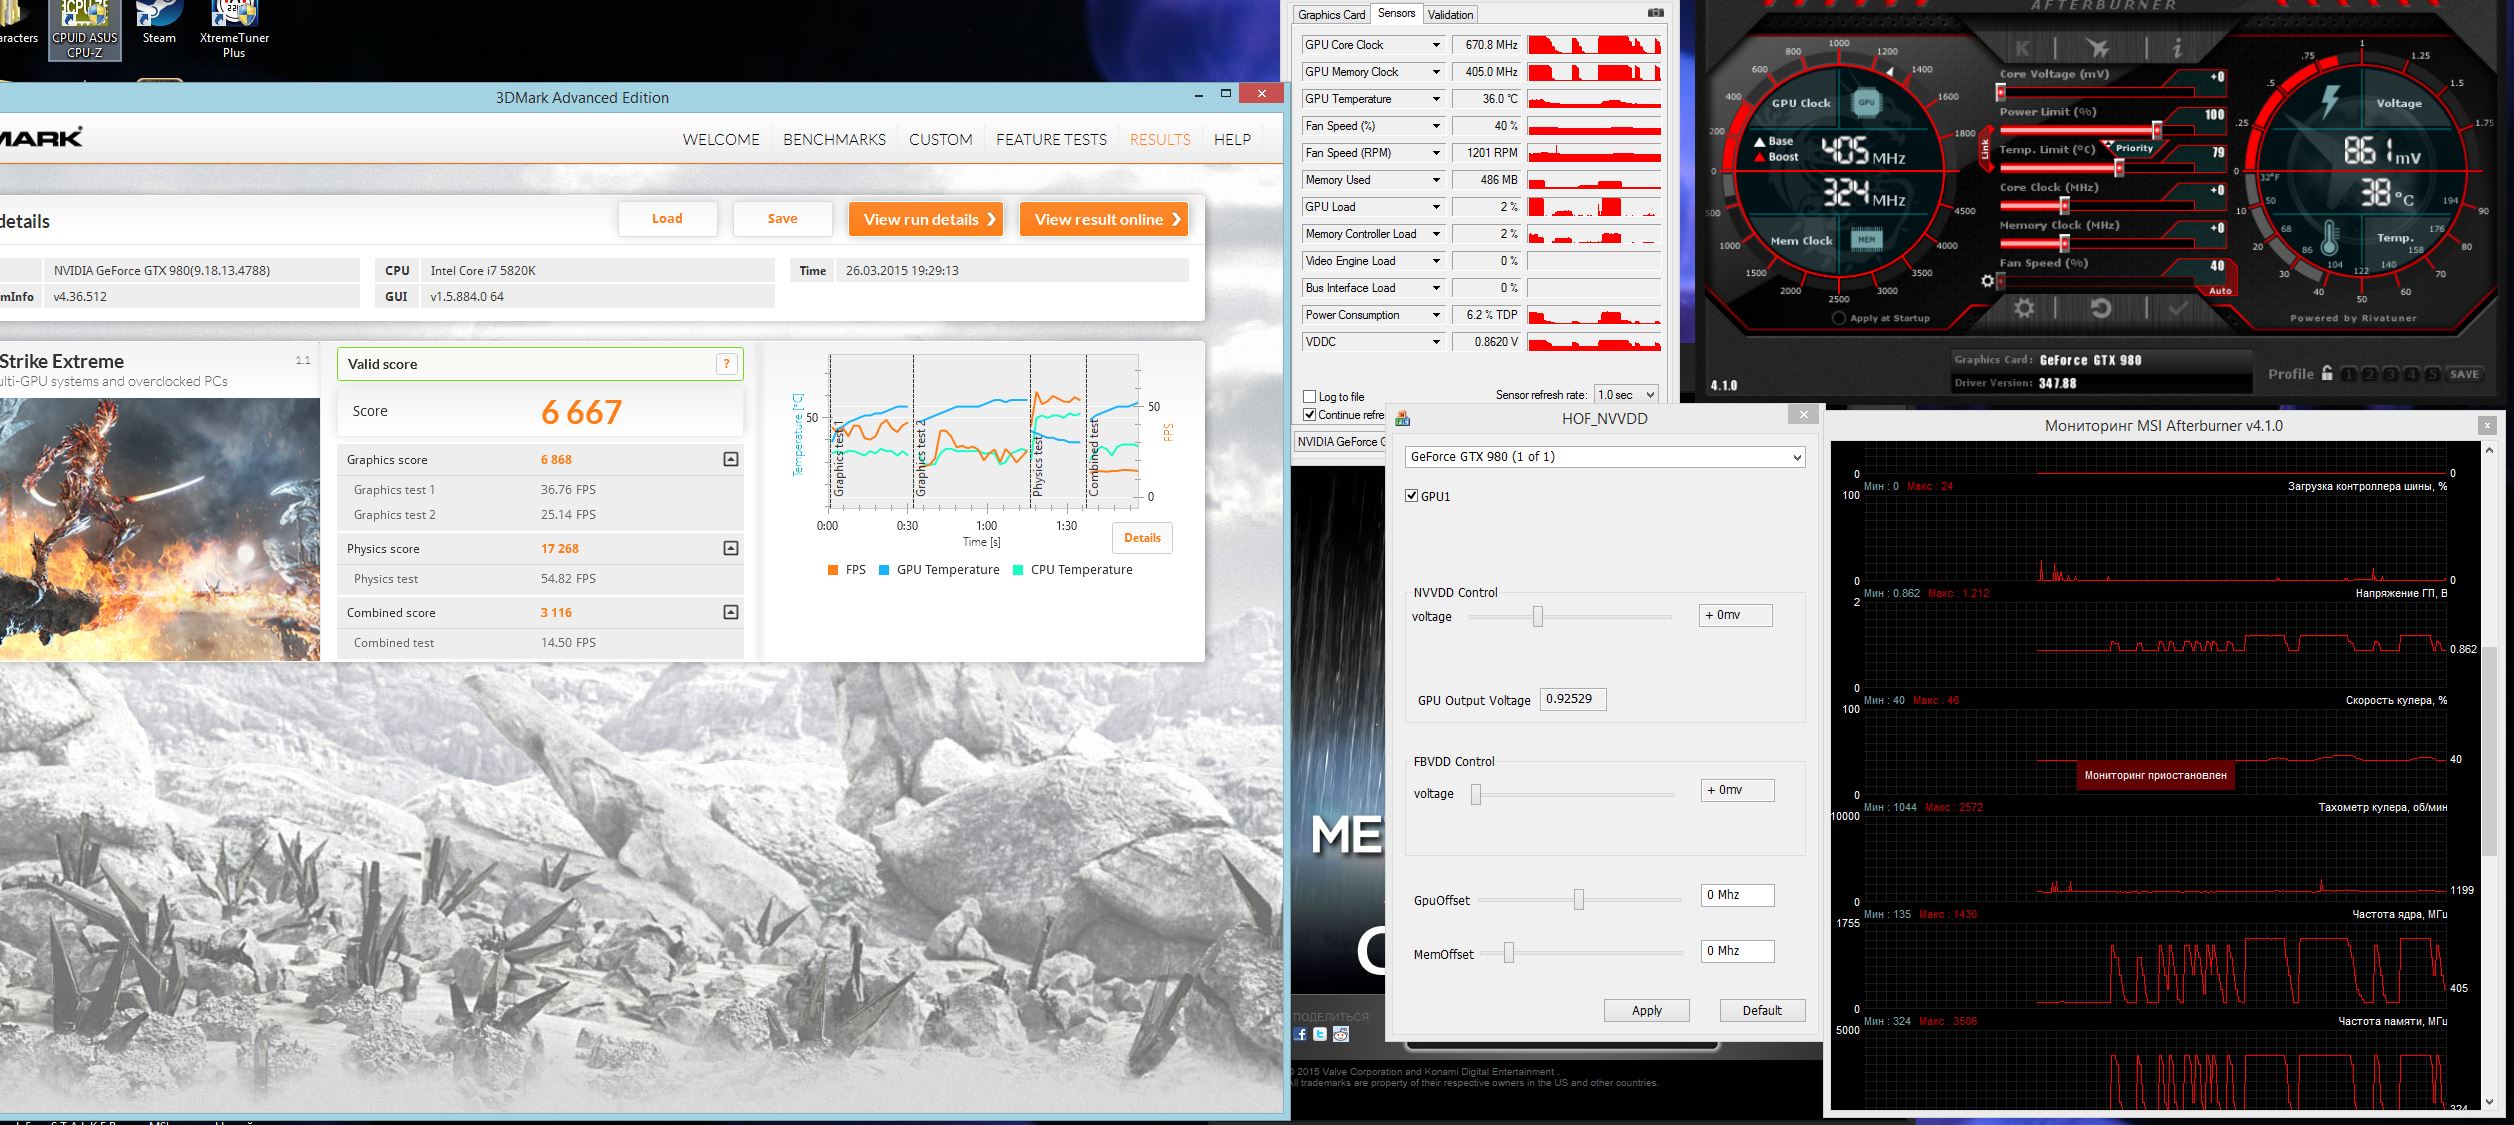Viewport: 2514px width, 1125px height.
Task: Click the profile lock icon
Action: (2327, 373)
